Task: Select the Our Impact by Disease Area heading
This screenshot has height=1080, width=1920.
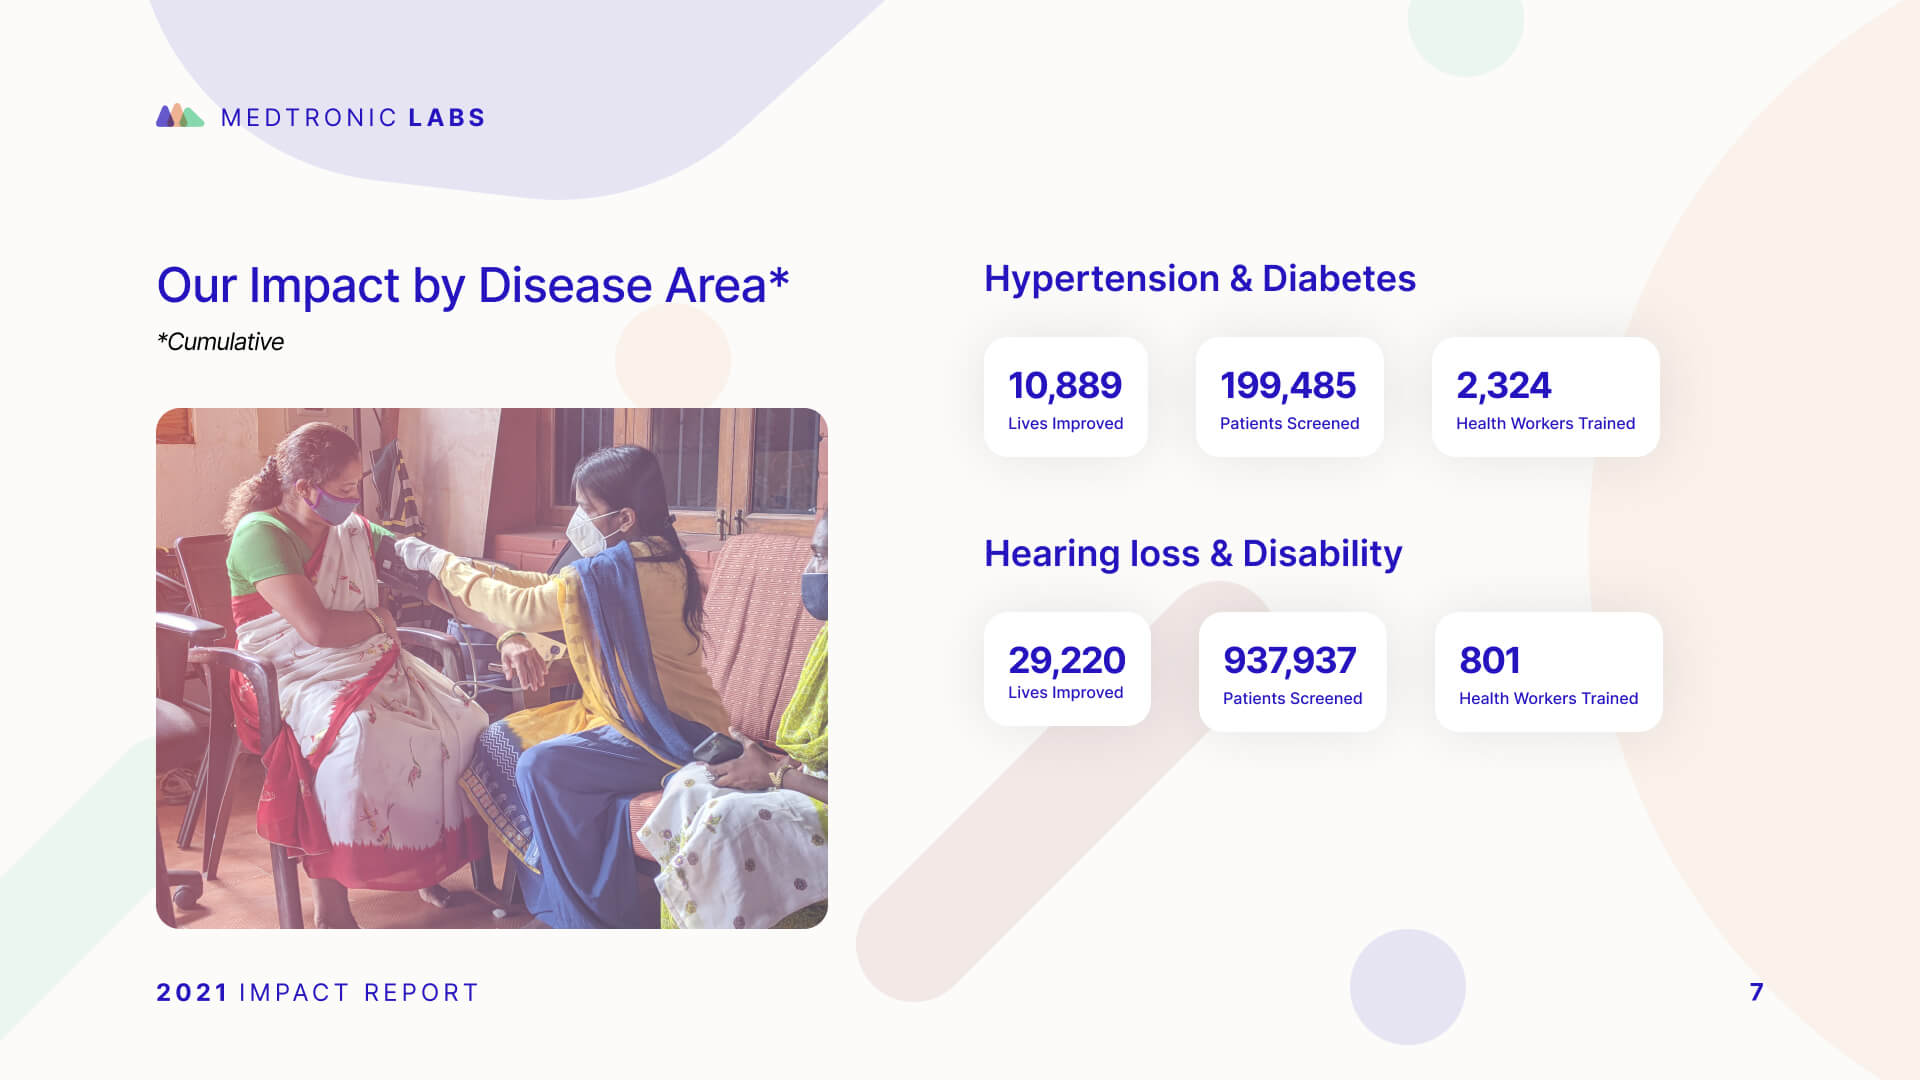Action: pos(473,285)
